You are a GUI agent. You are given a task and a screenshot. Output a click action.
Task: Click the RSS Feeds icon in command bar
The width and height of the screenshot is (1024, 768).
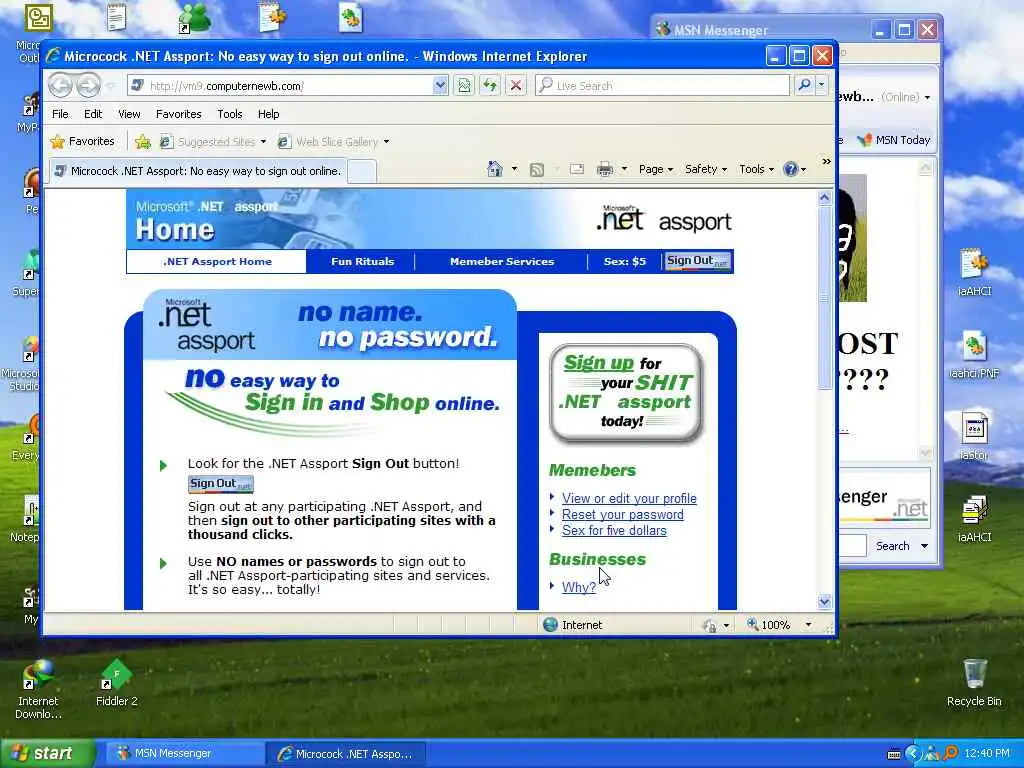coord(537,170)
